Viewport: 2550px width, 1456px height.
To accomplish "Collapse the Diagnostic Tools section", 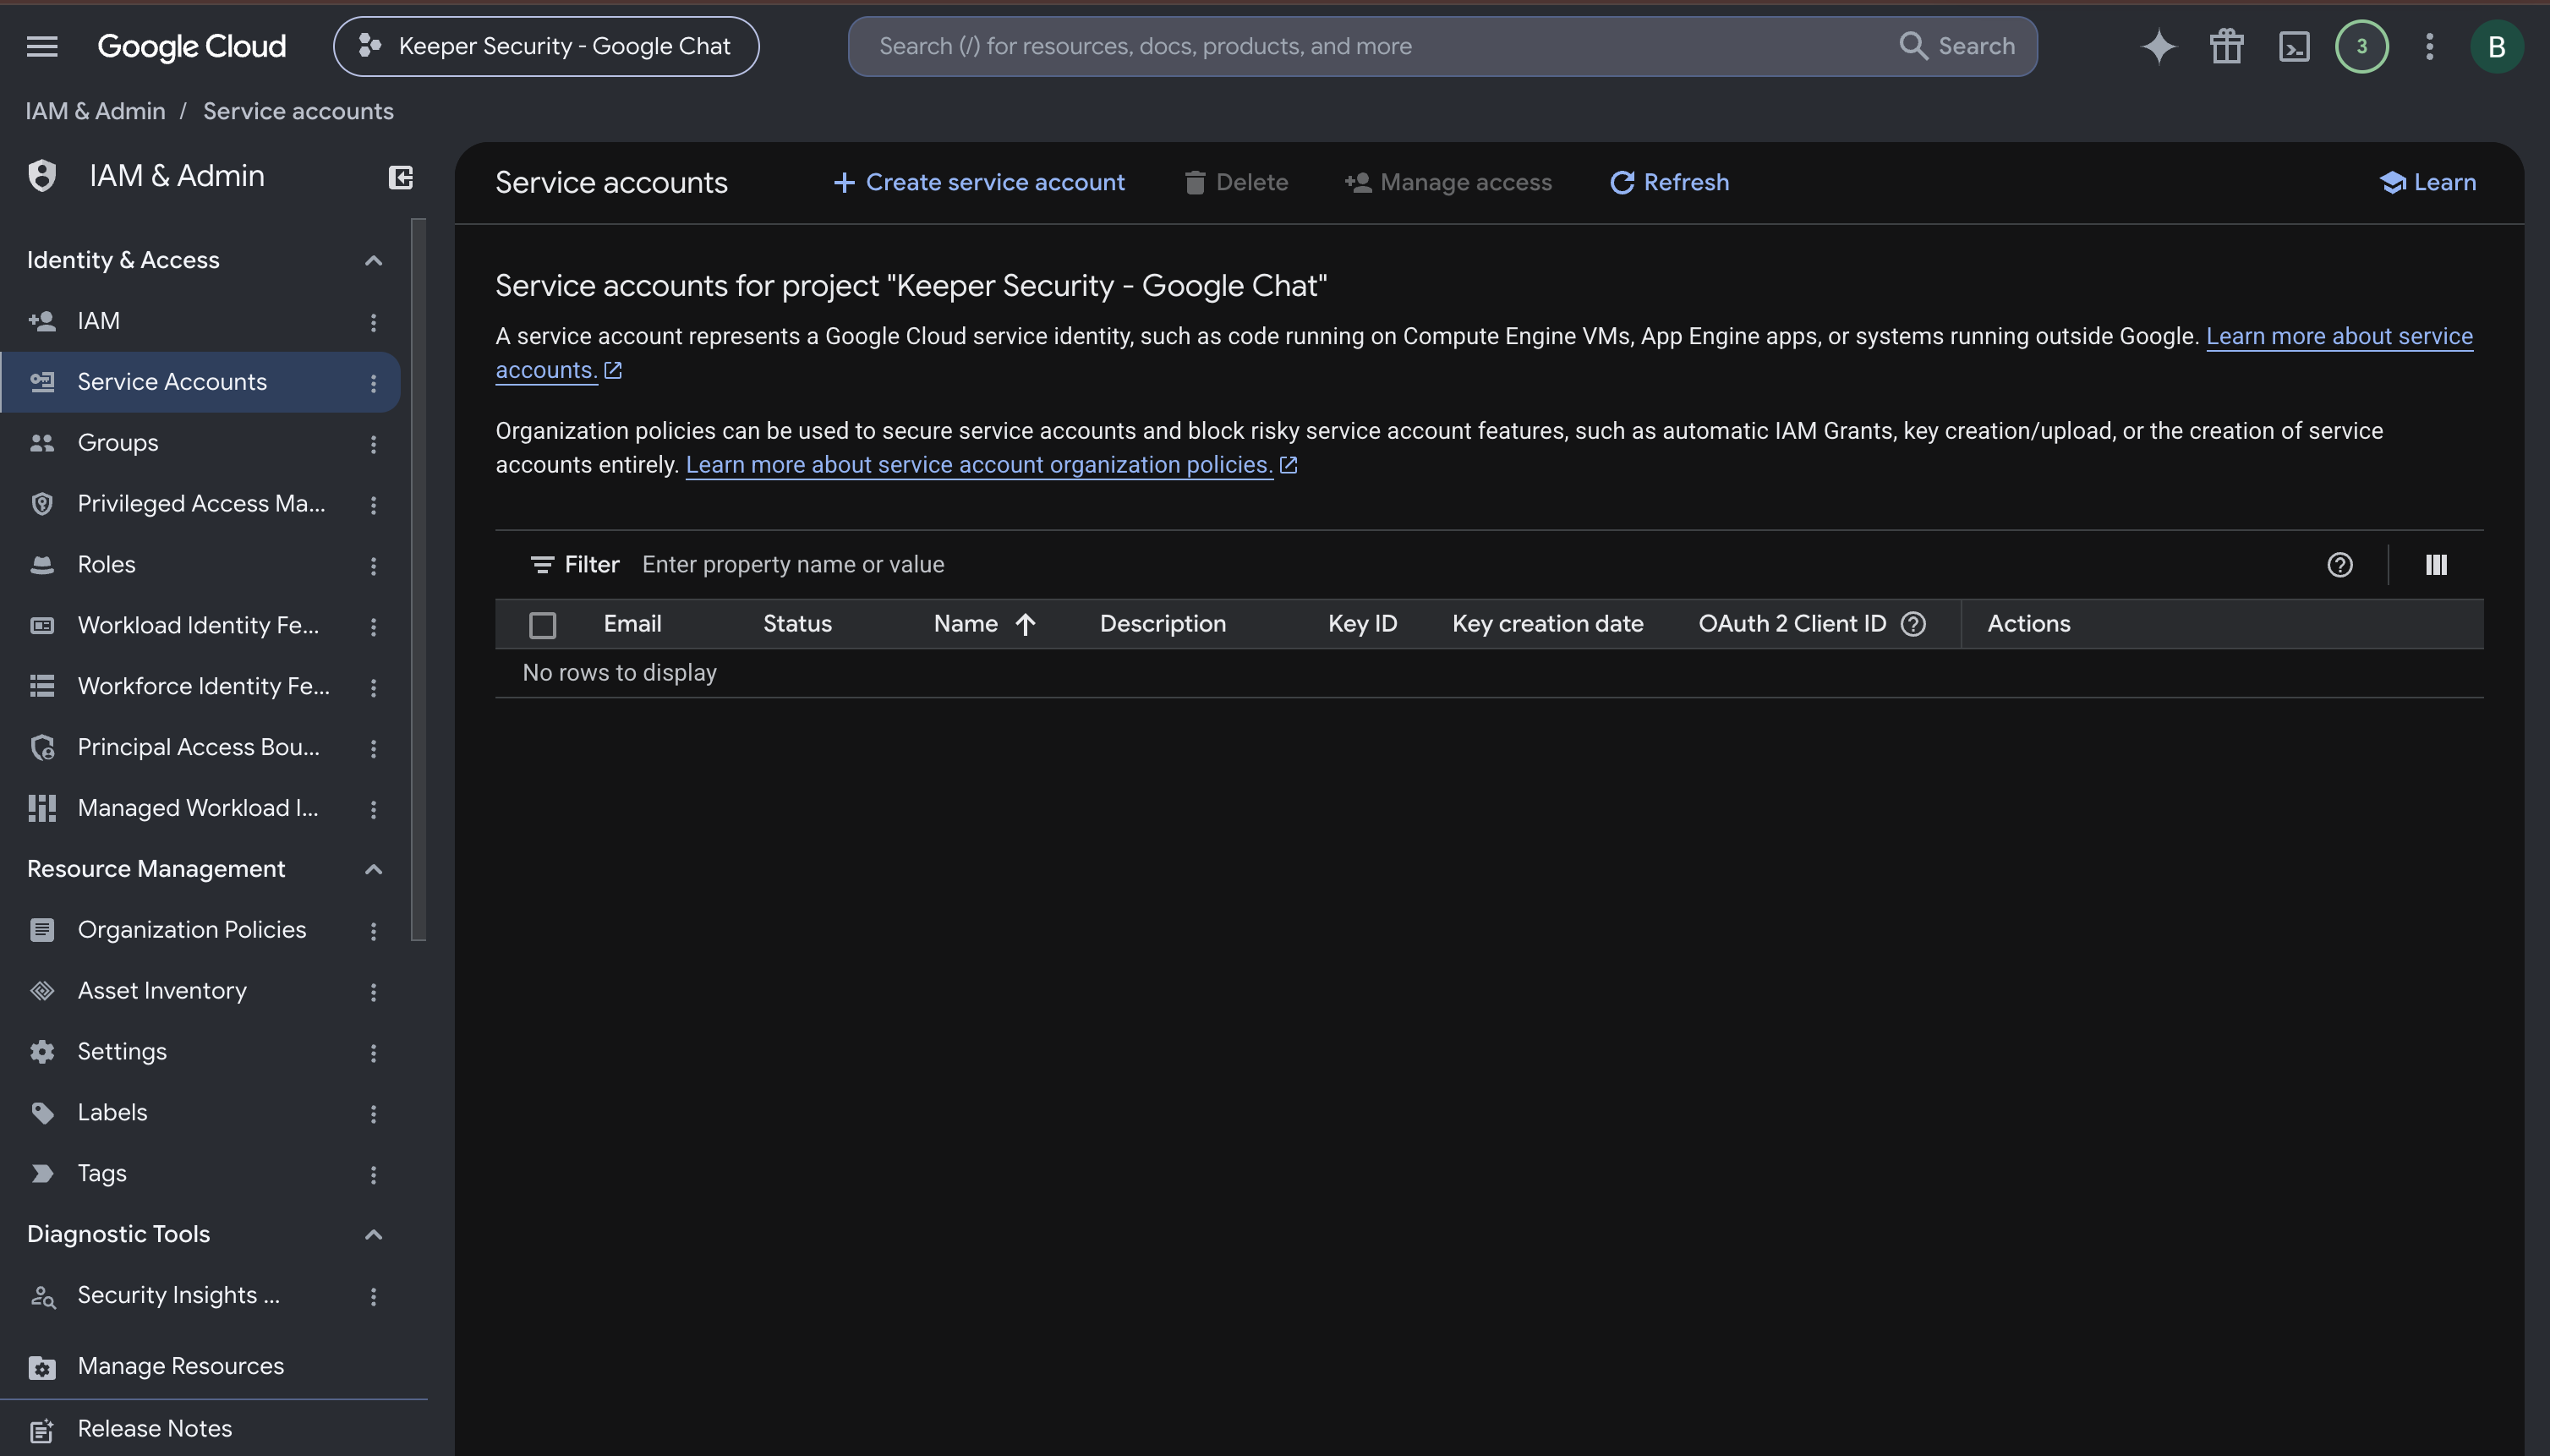I will click(x=373, y=1234).
